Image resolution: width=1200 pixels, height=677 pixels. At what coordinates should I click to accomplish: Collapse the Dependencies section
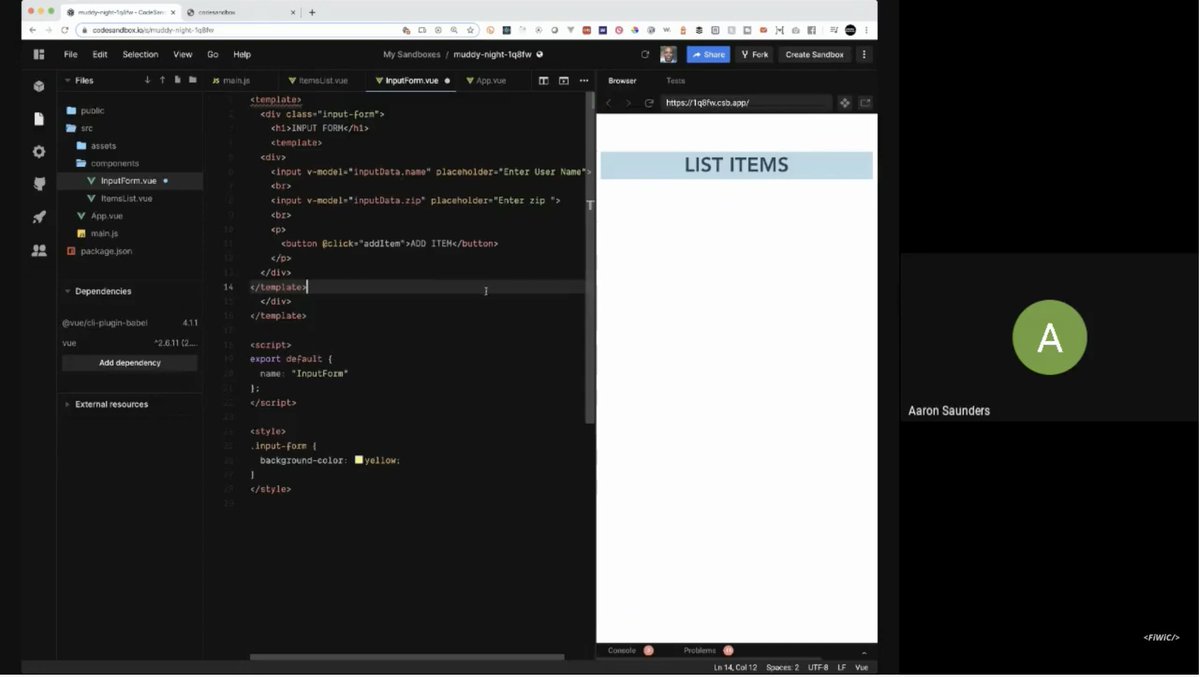point(68,291)
